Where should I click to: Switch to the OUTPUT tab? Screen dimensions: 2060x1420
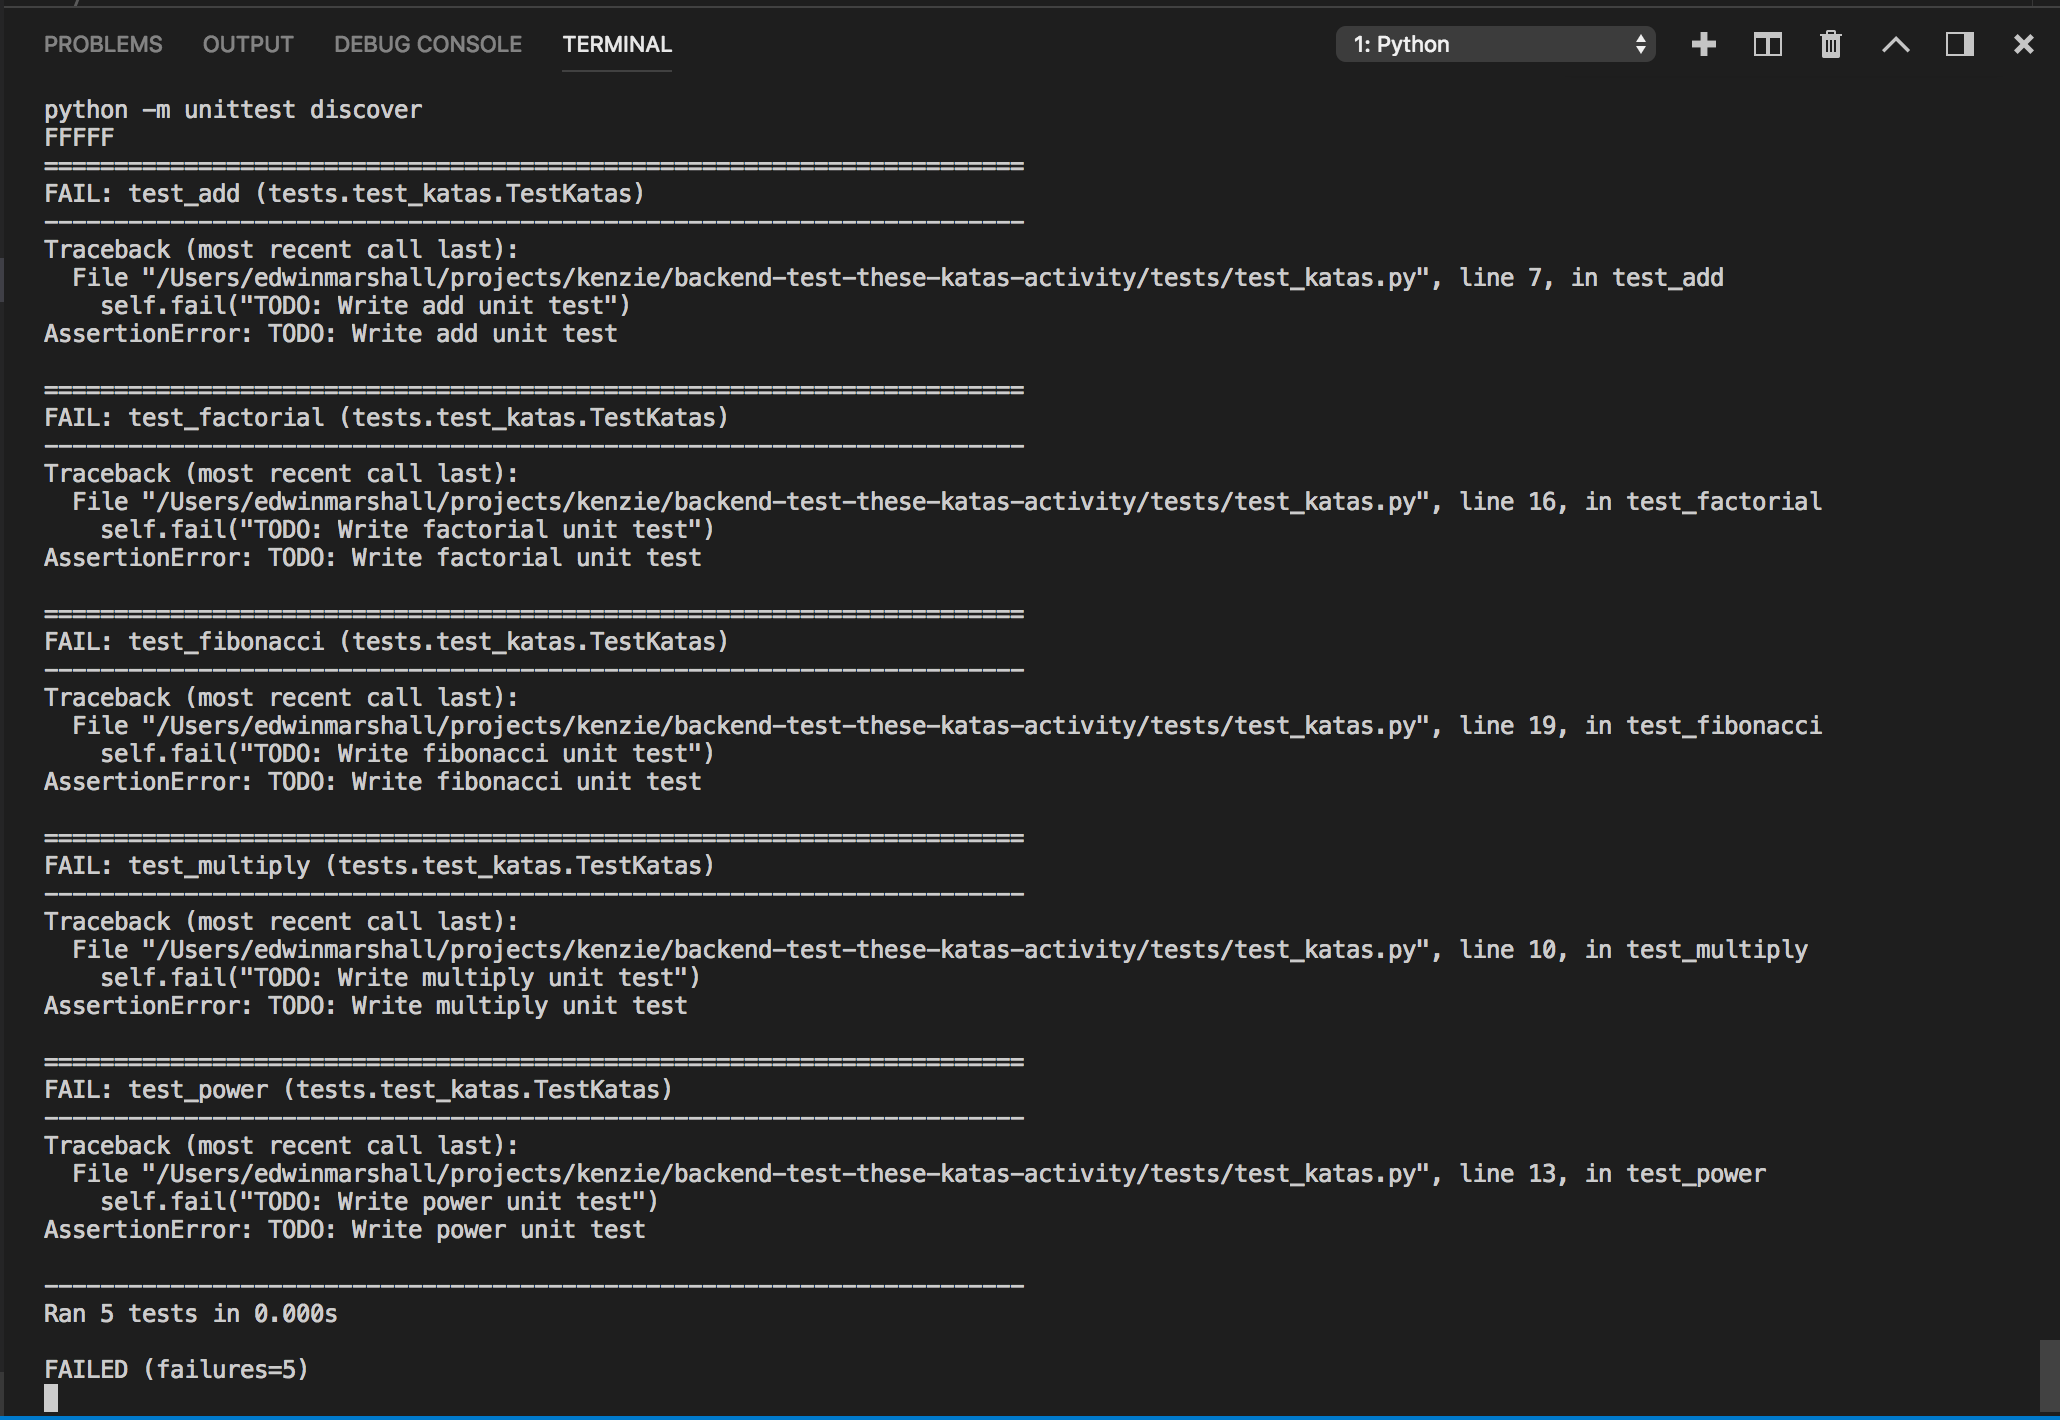(x=248, y=44)
